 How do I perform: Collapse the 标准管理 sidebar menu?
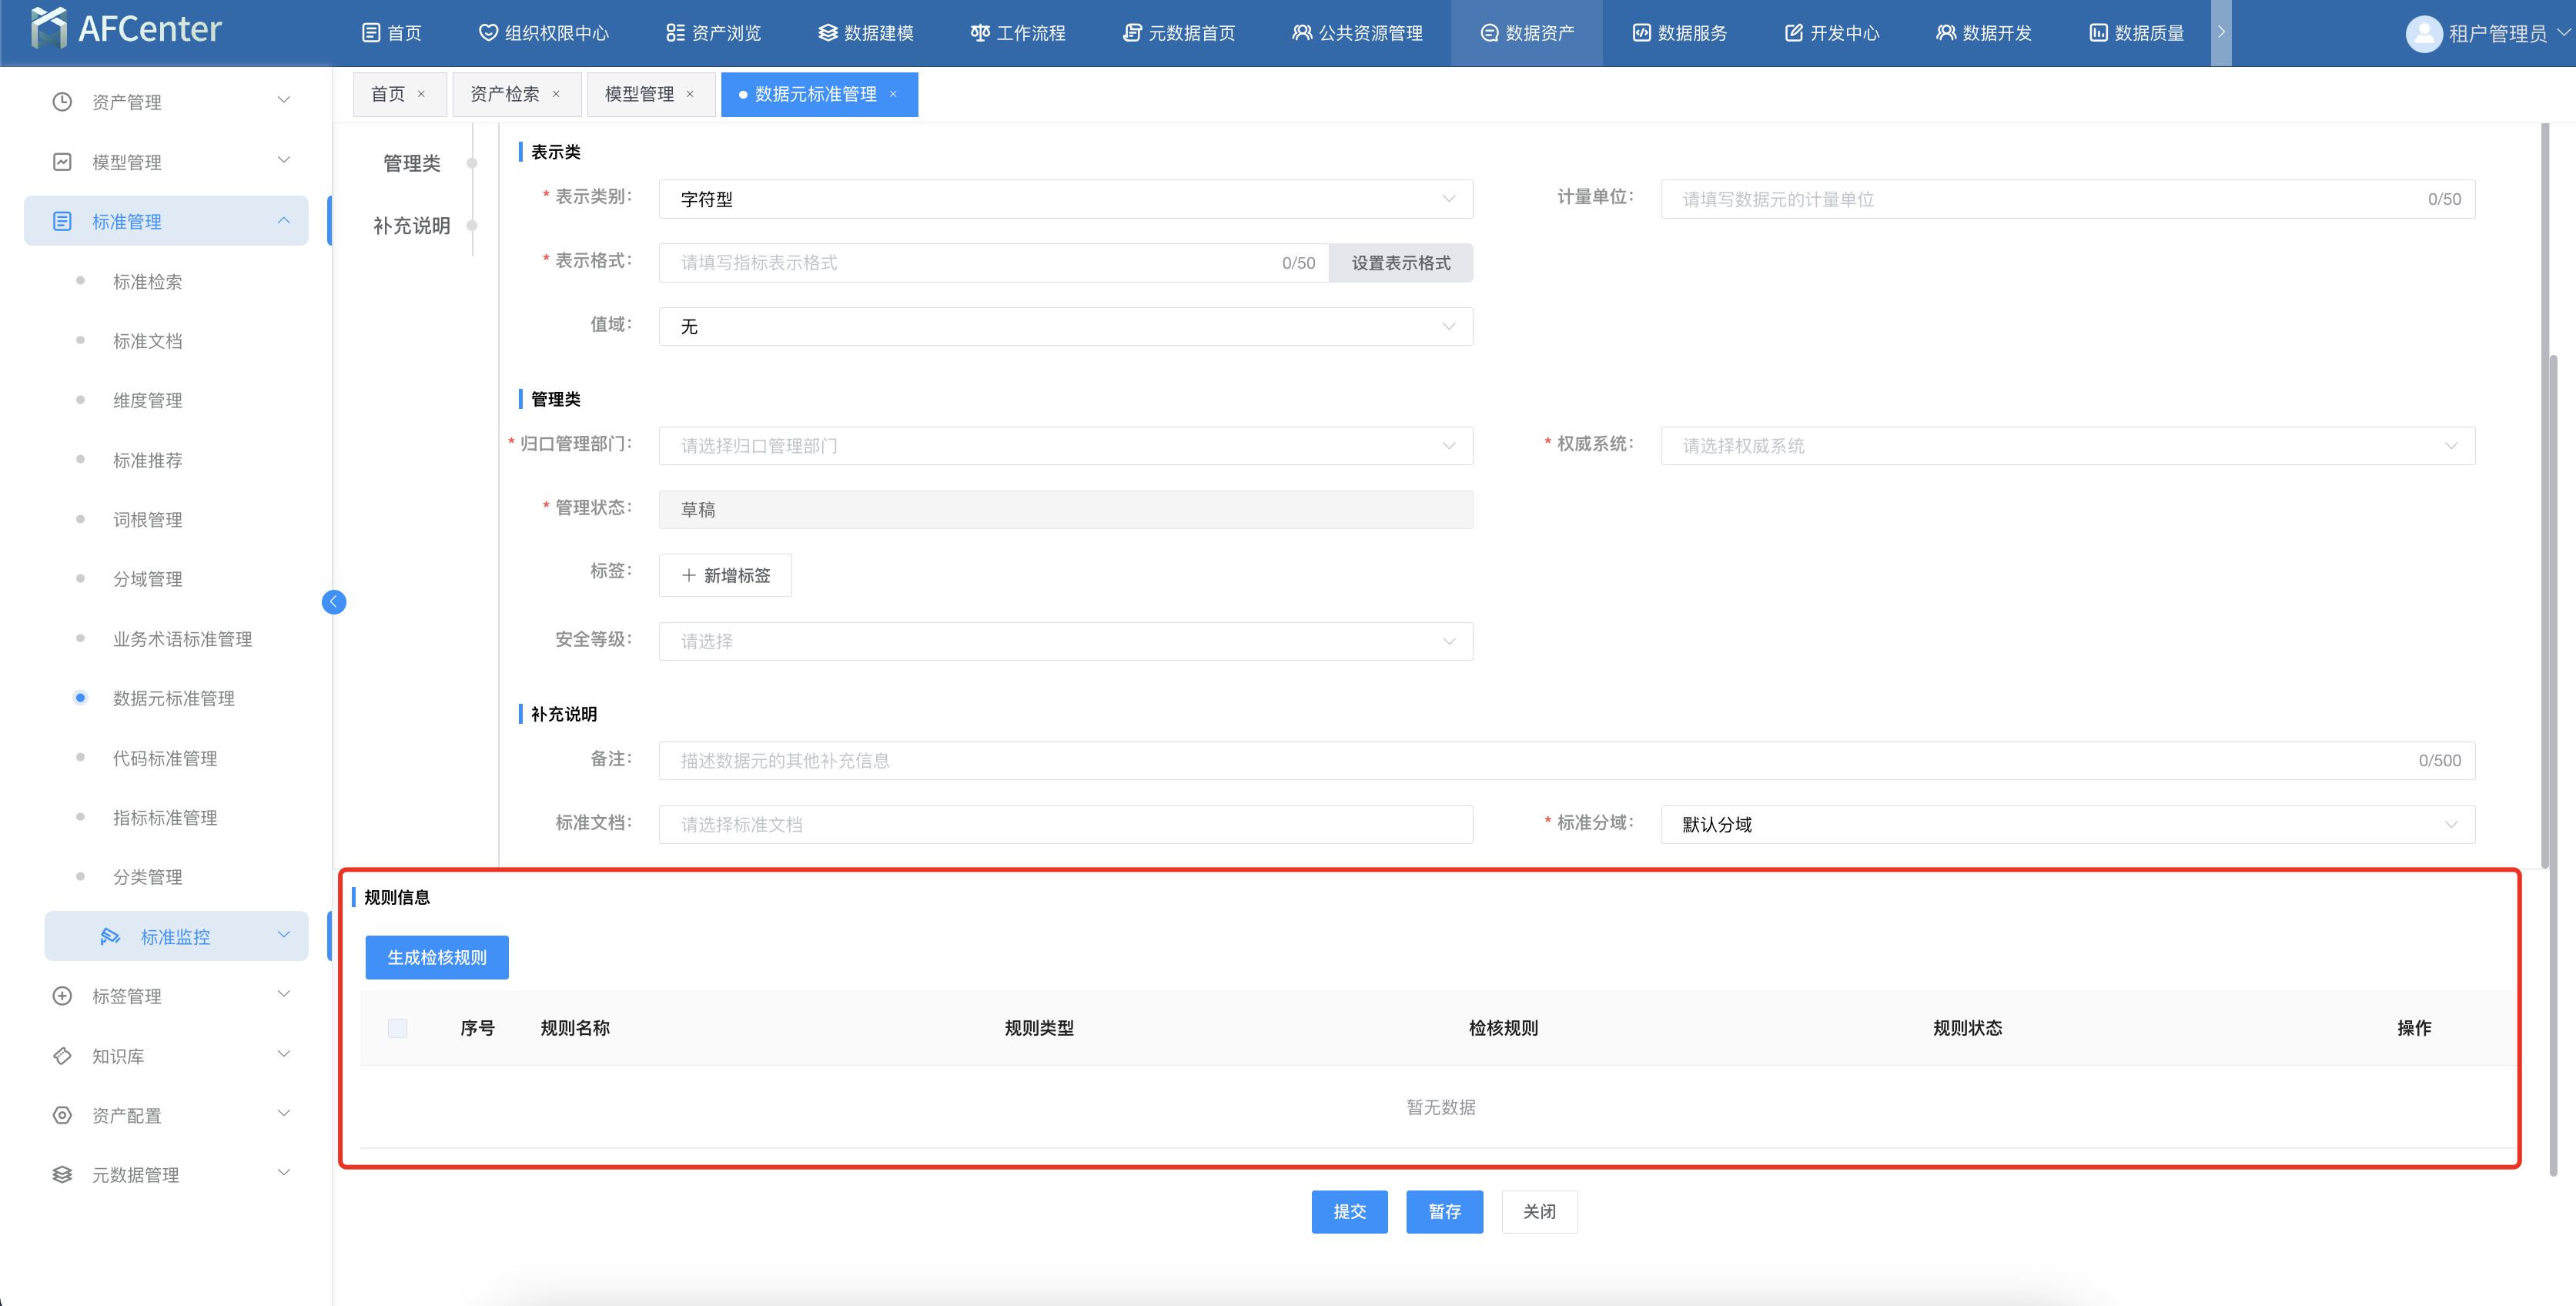(x=283, y=220)
